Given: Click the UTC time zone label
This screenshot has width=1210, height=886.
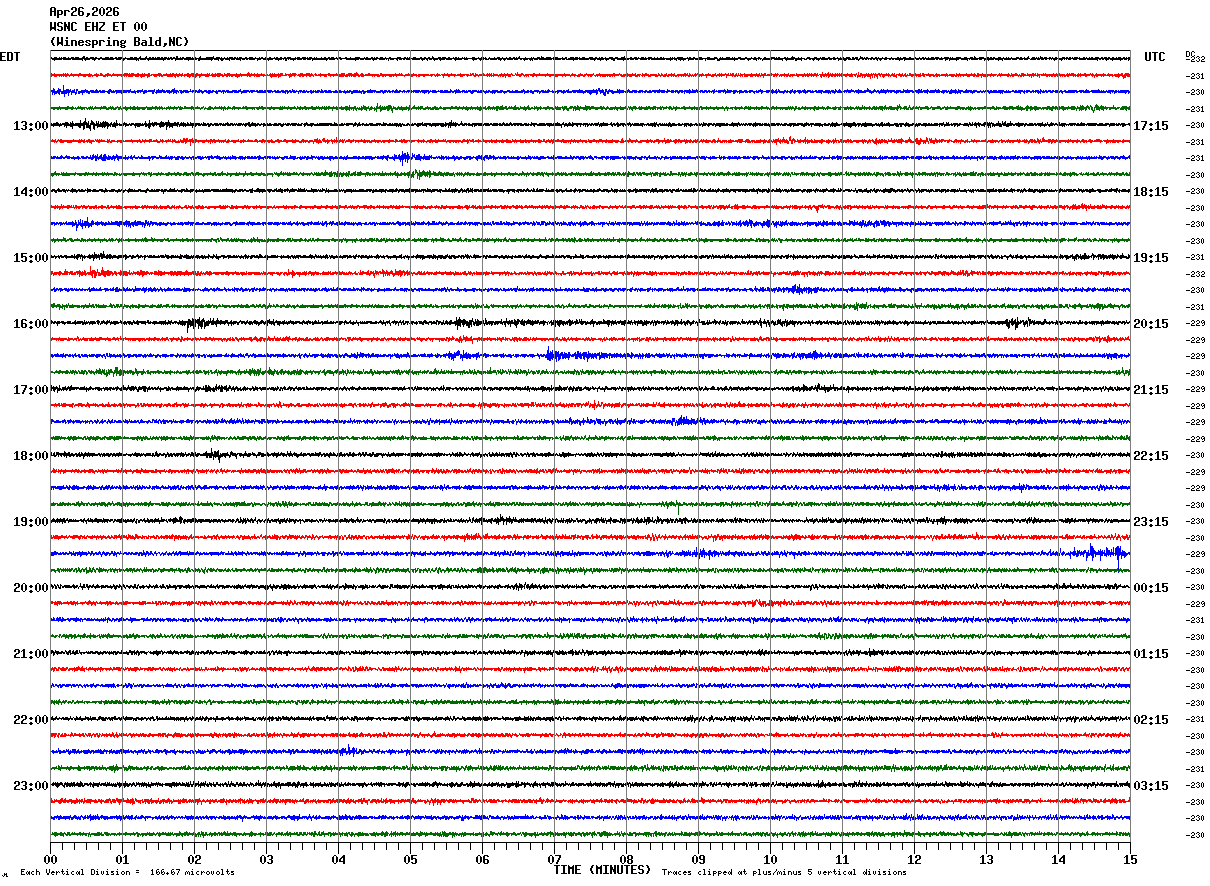Looking at the screenshot, I should (x=1155, y=57).
